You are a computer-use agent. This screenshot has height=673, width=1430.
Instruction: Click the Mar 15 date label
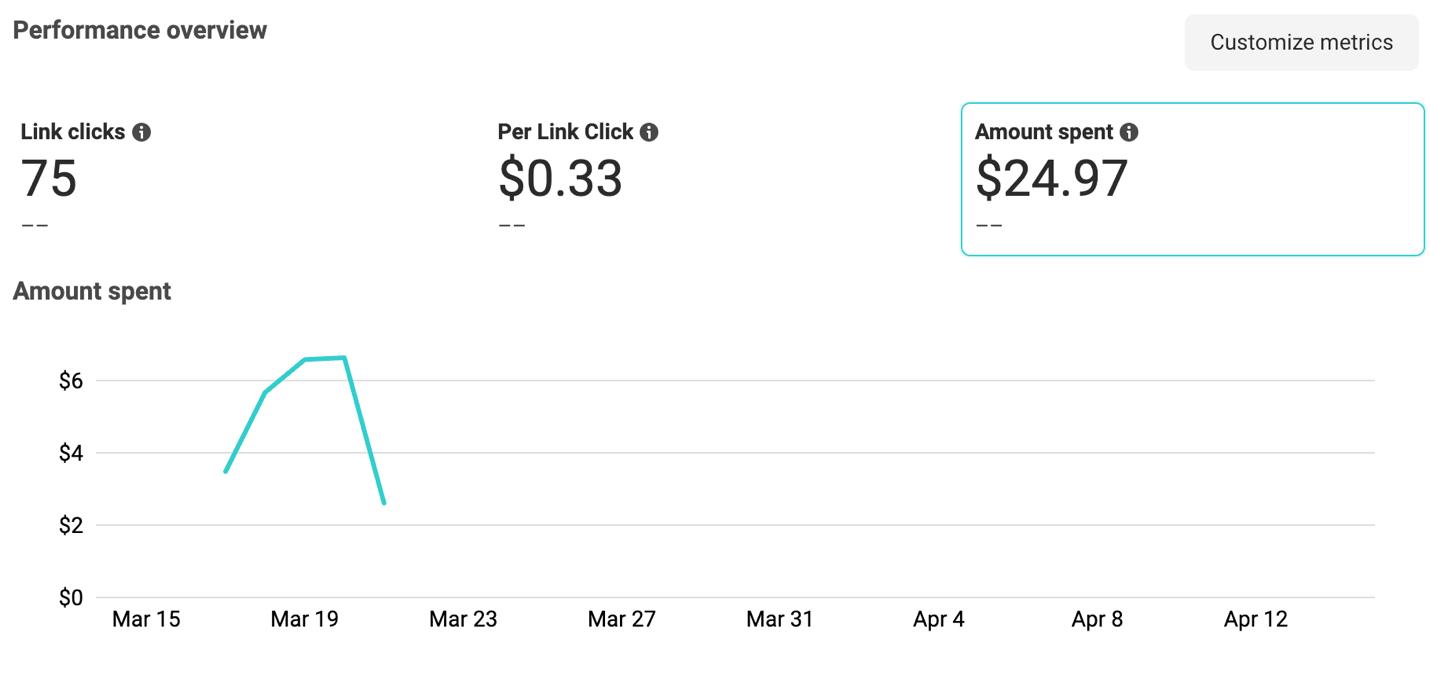tap(146, 619)
